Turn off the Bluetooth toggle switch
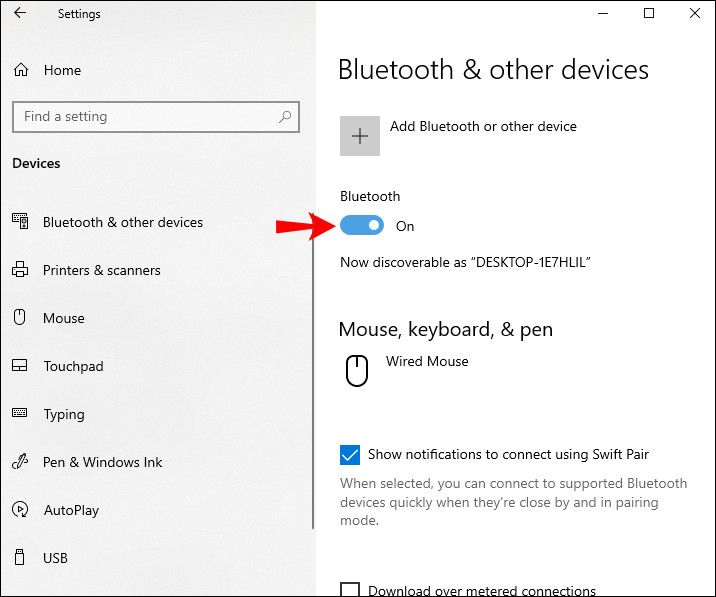The height and width of the screenshot is (597, 716). (x=362, y=226)
